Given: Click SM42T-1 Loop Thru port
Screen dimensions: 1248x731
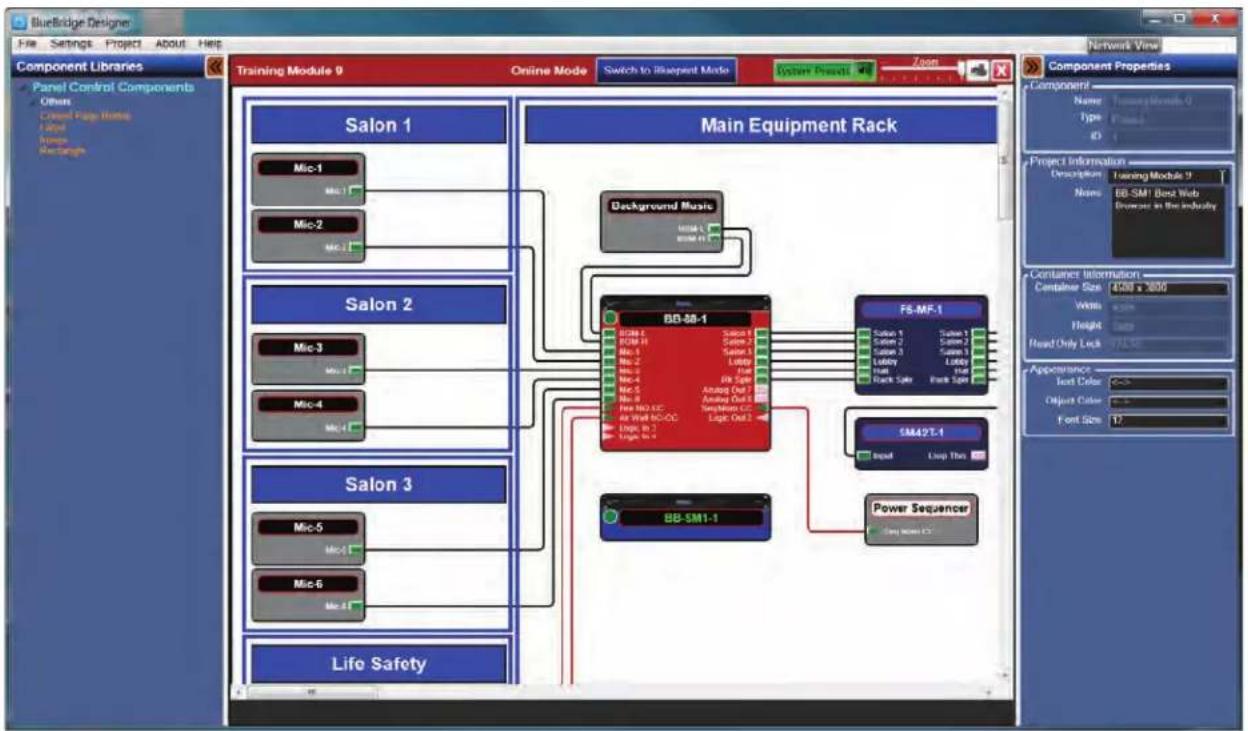Looking at the screenshot, I should coord(980,456).
